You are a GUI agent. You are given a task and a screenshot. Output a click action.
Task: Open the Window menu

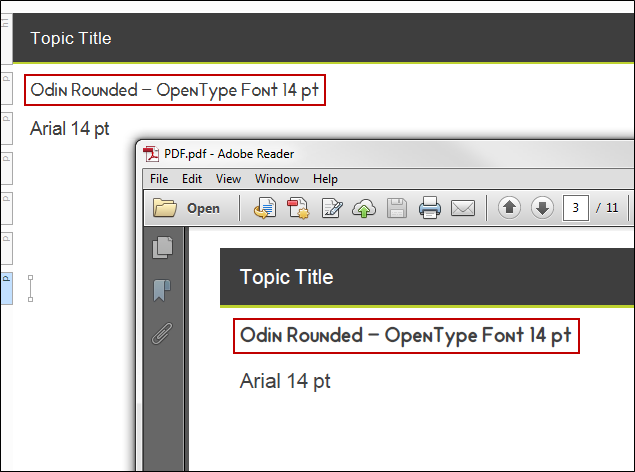[276, 179]
